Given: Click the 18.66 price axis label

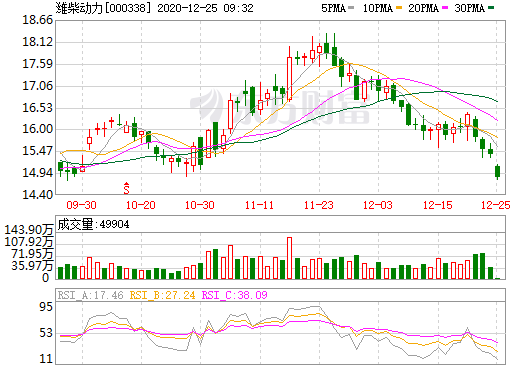Looking at the screenshot, I should (x=37, y=20).
